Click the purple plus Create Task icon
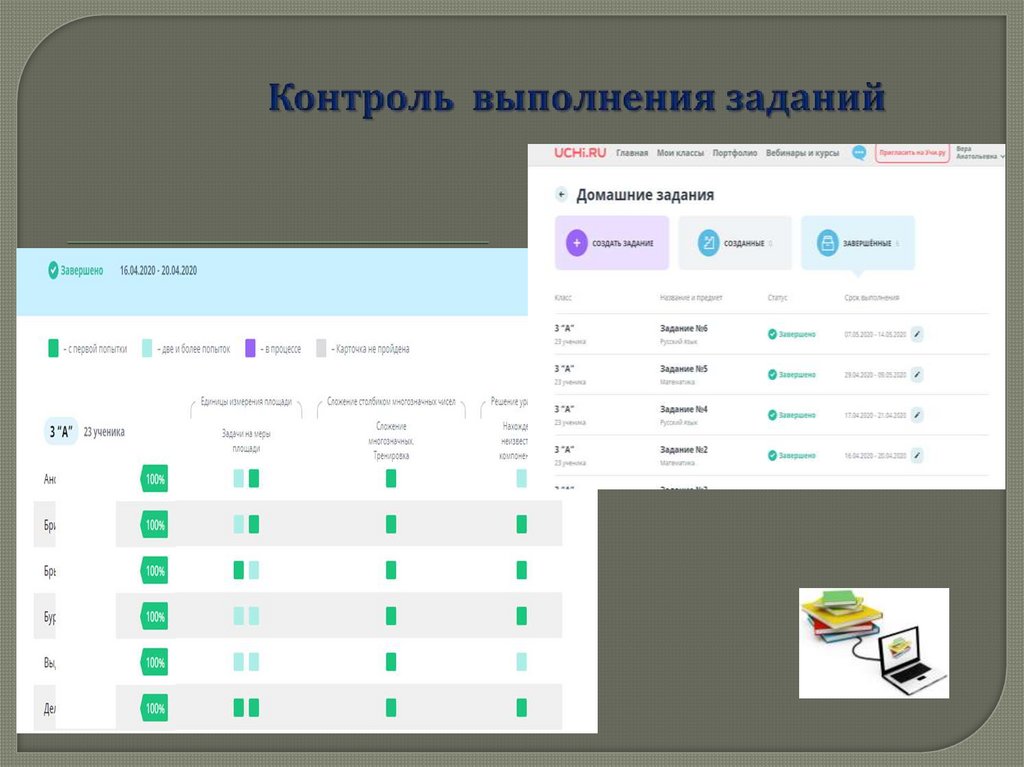 577,243
